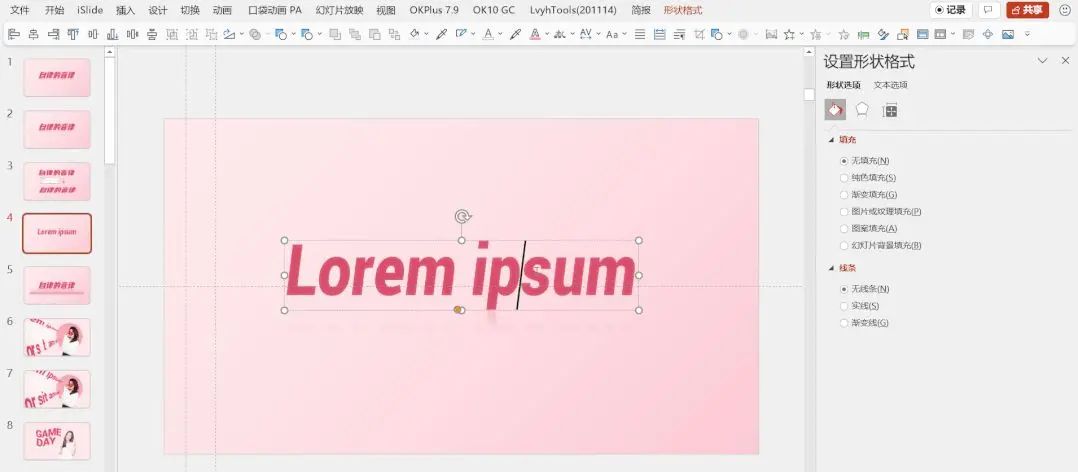Switch to the OKPlus 7.9 tab

tap(434, 10)
